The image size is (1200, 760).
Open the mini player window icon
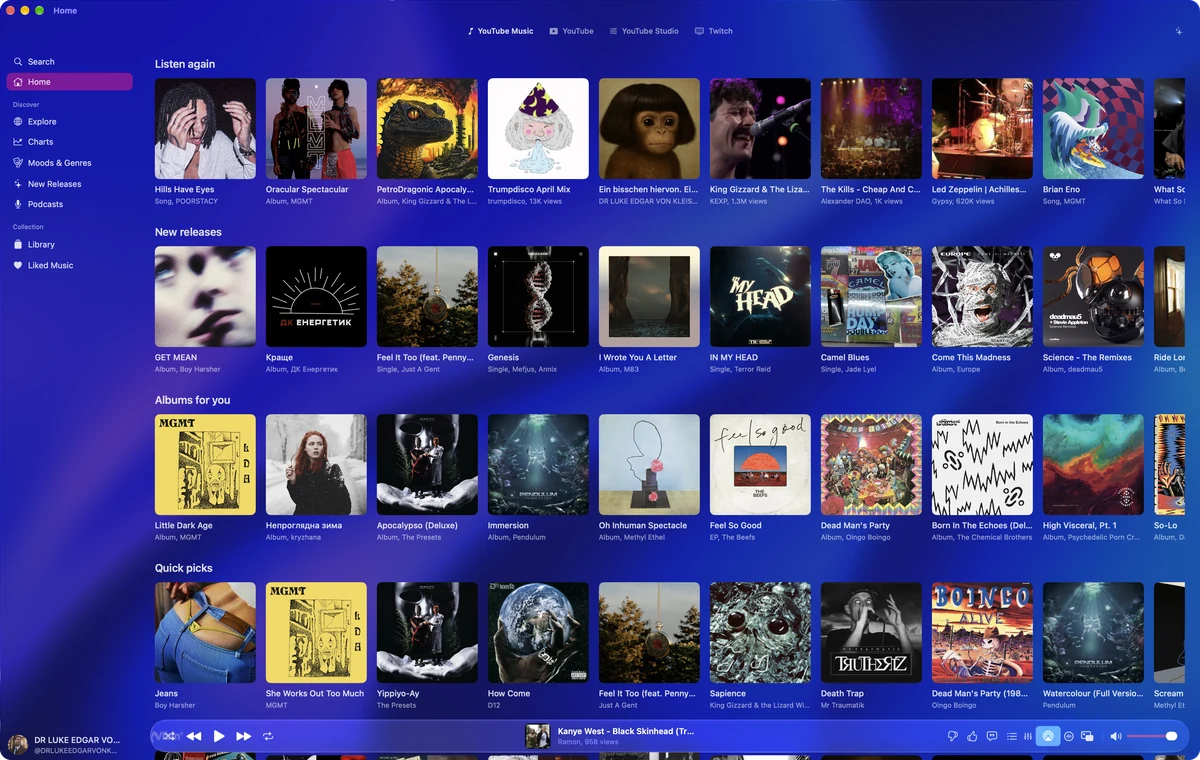click(1087, 736)
